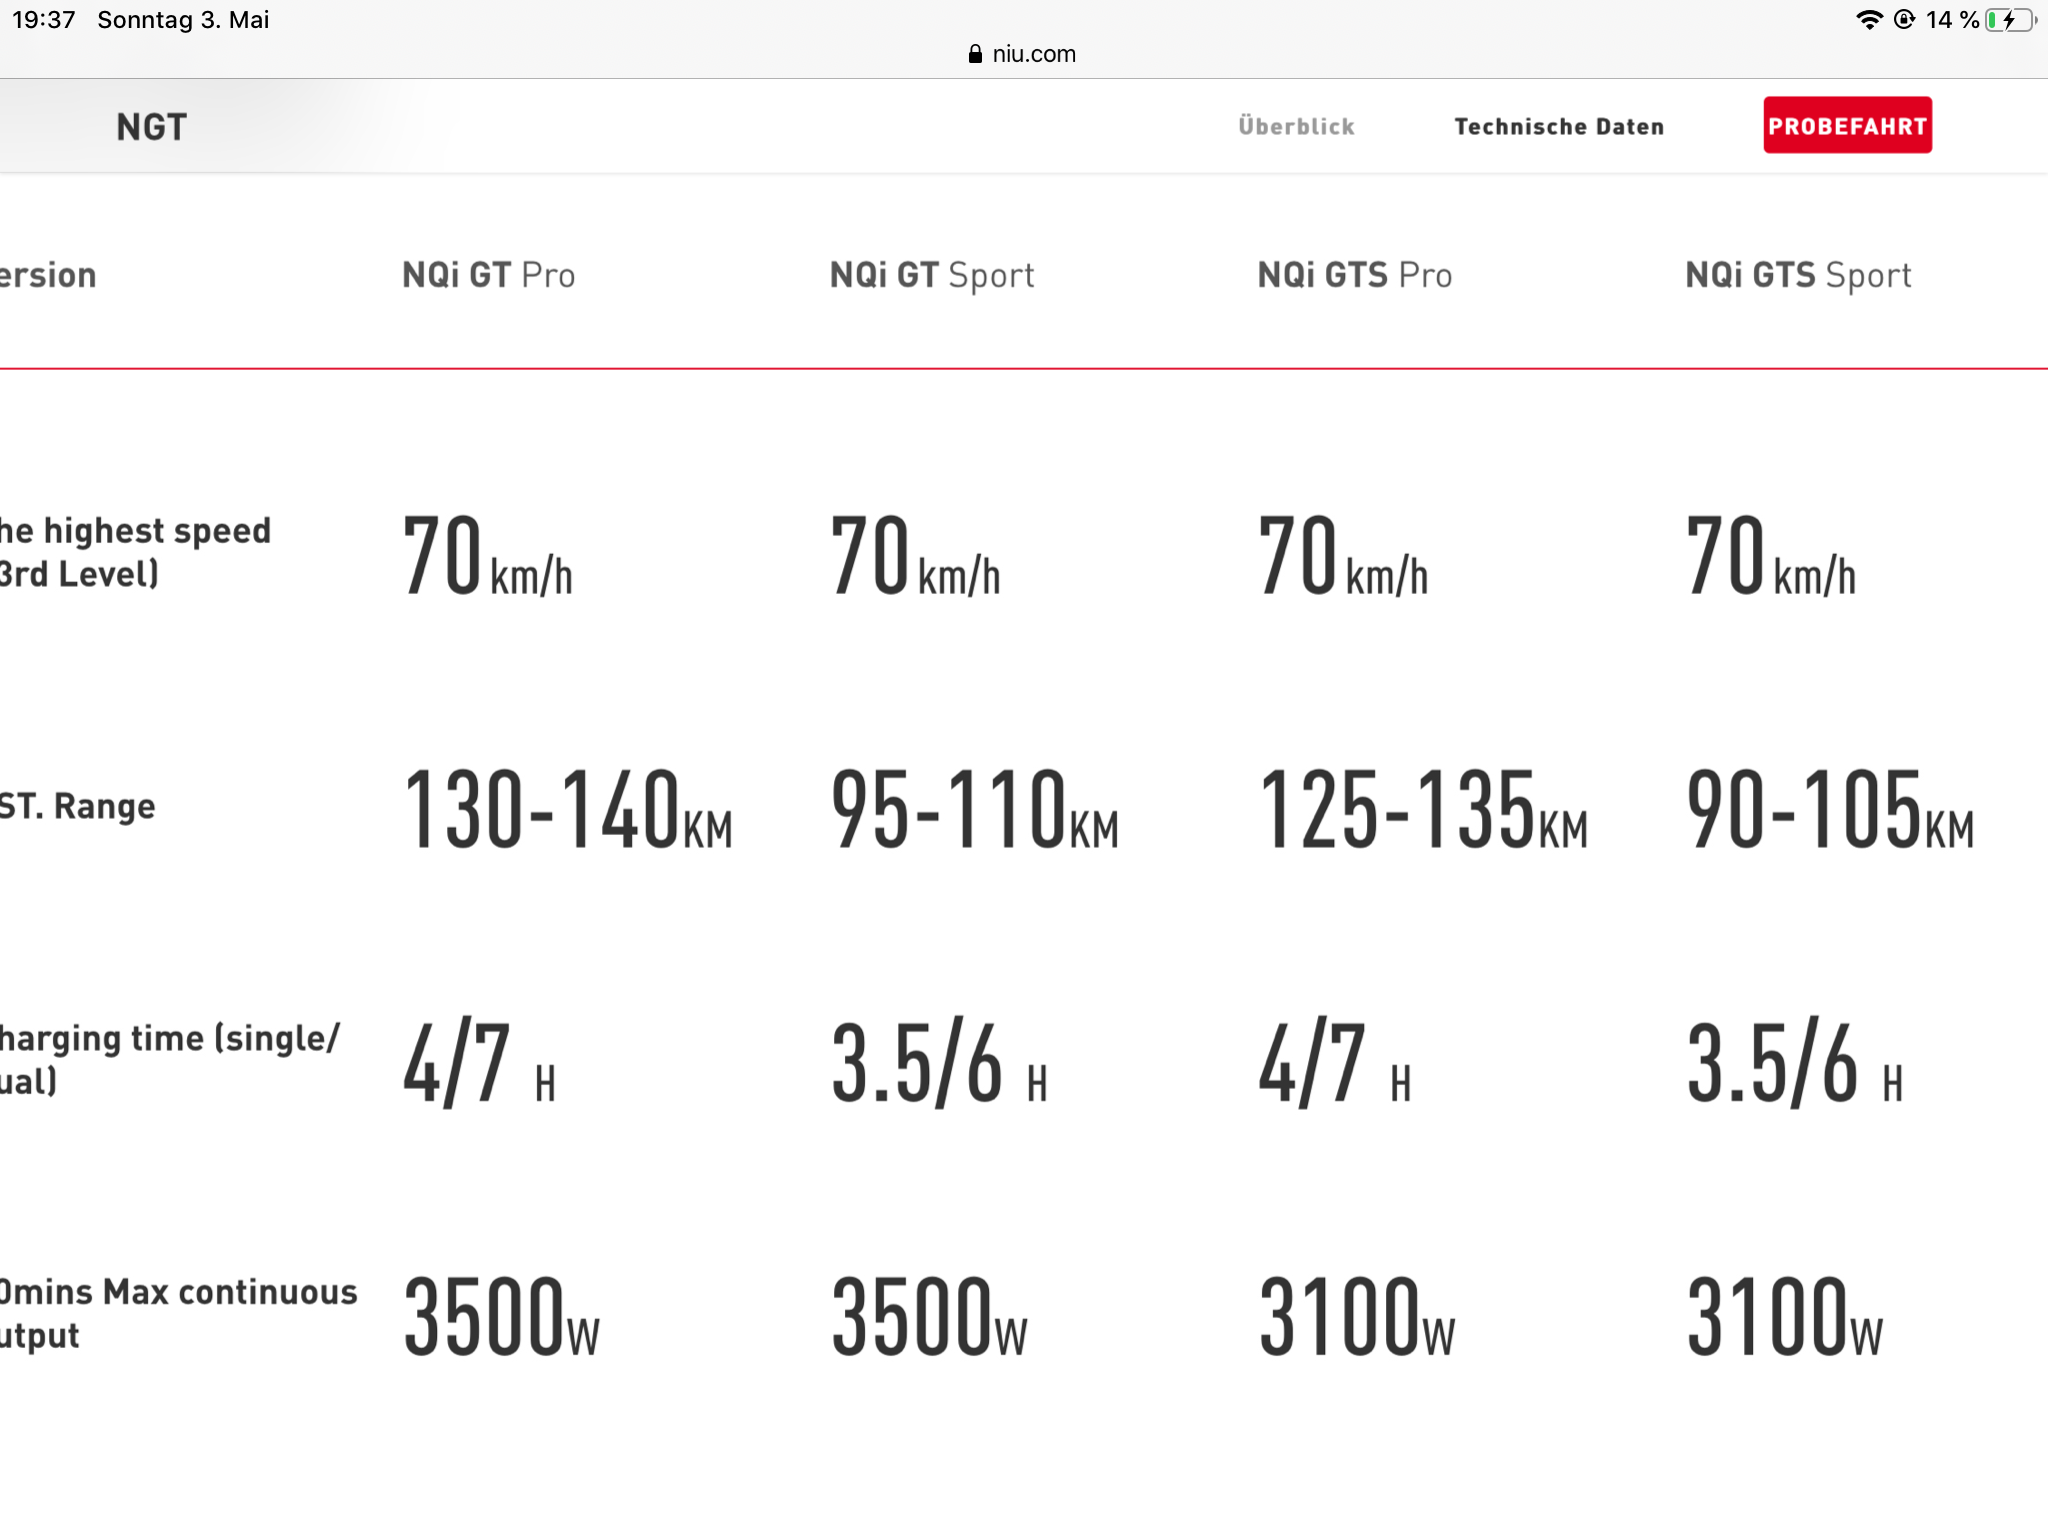Tap the NGT model title
Viewport: 2048px width, 1536px height.
(x=152, y=127)
